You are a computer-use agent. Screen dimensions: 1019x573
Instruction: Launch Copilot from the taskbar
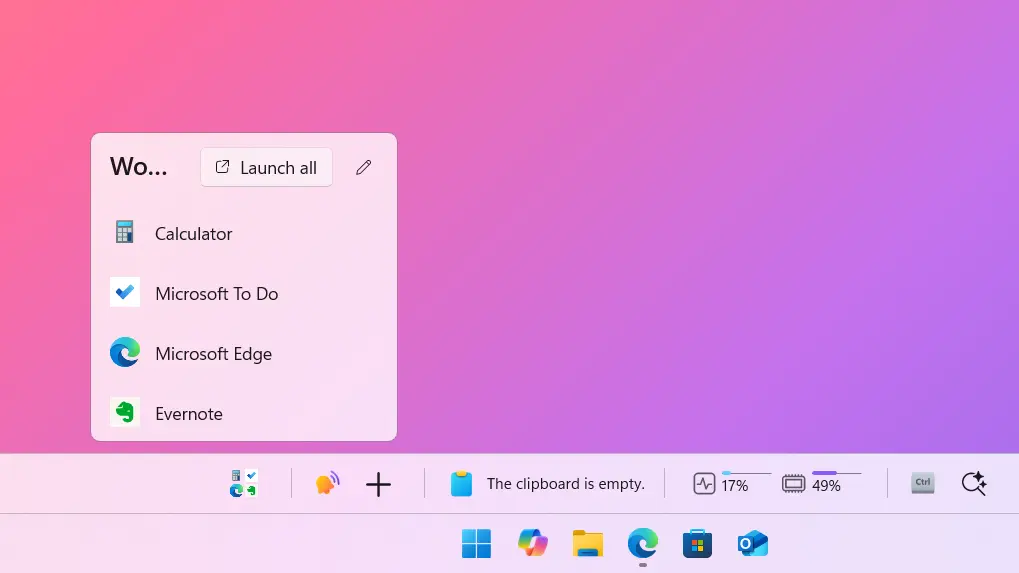(532, 543)
